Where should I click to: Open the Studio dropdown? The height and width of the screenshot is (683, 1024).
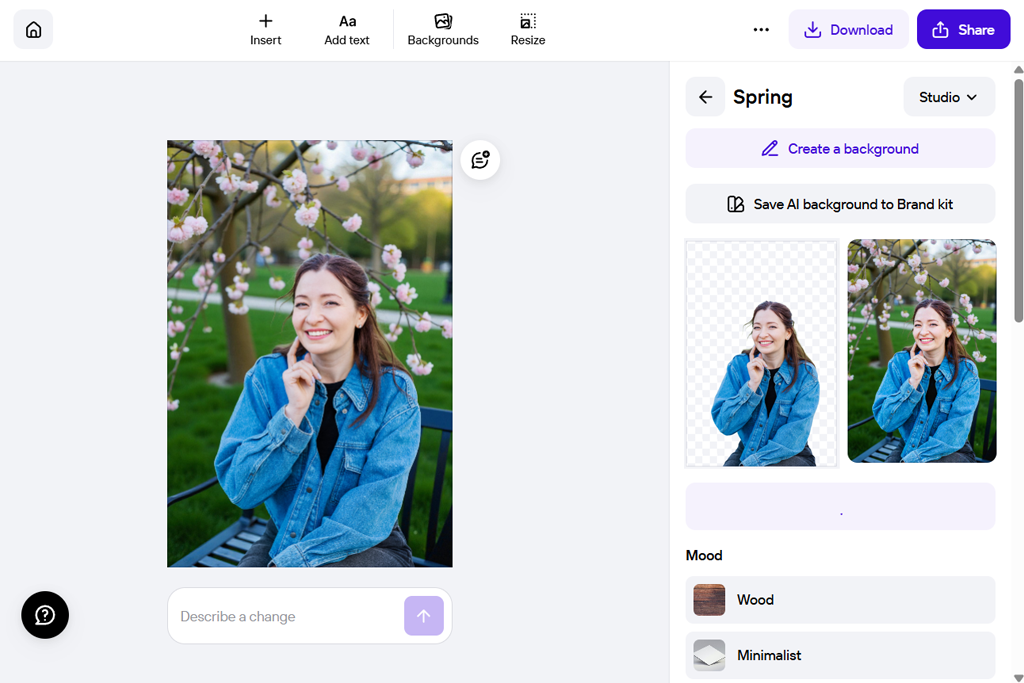coord(949,97)
